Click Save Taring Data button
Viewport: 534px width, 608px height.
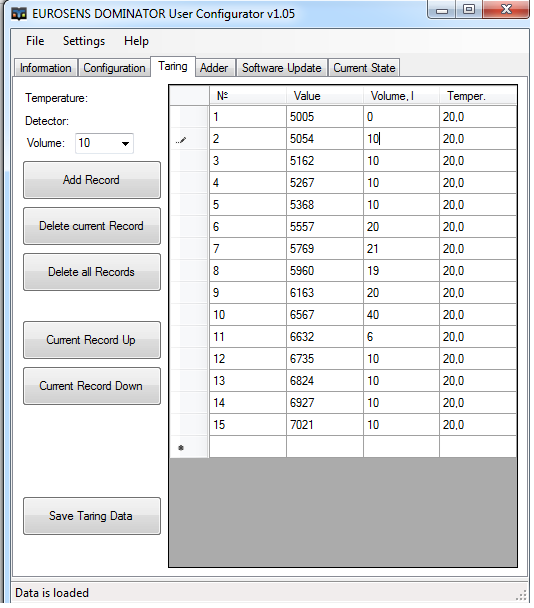[92, 516]
